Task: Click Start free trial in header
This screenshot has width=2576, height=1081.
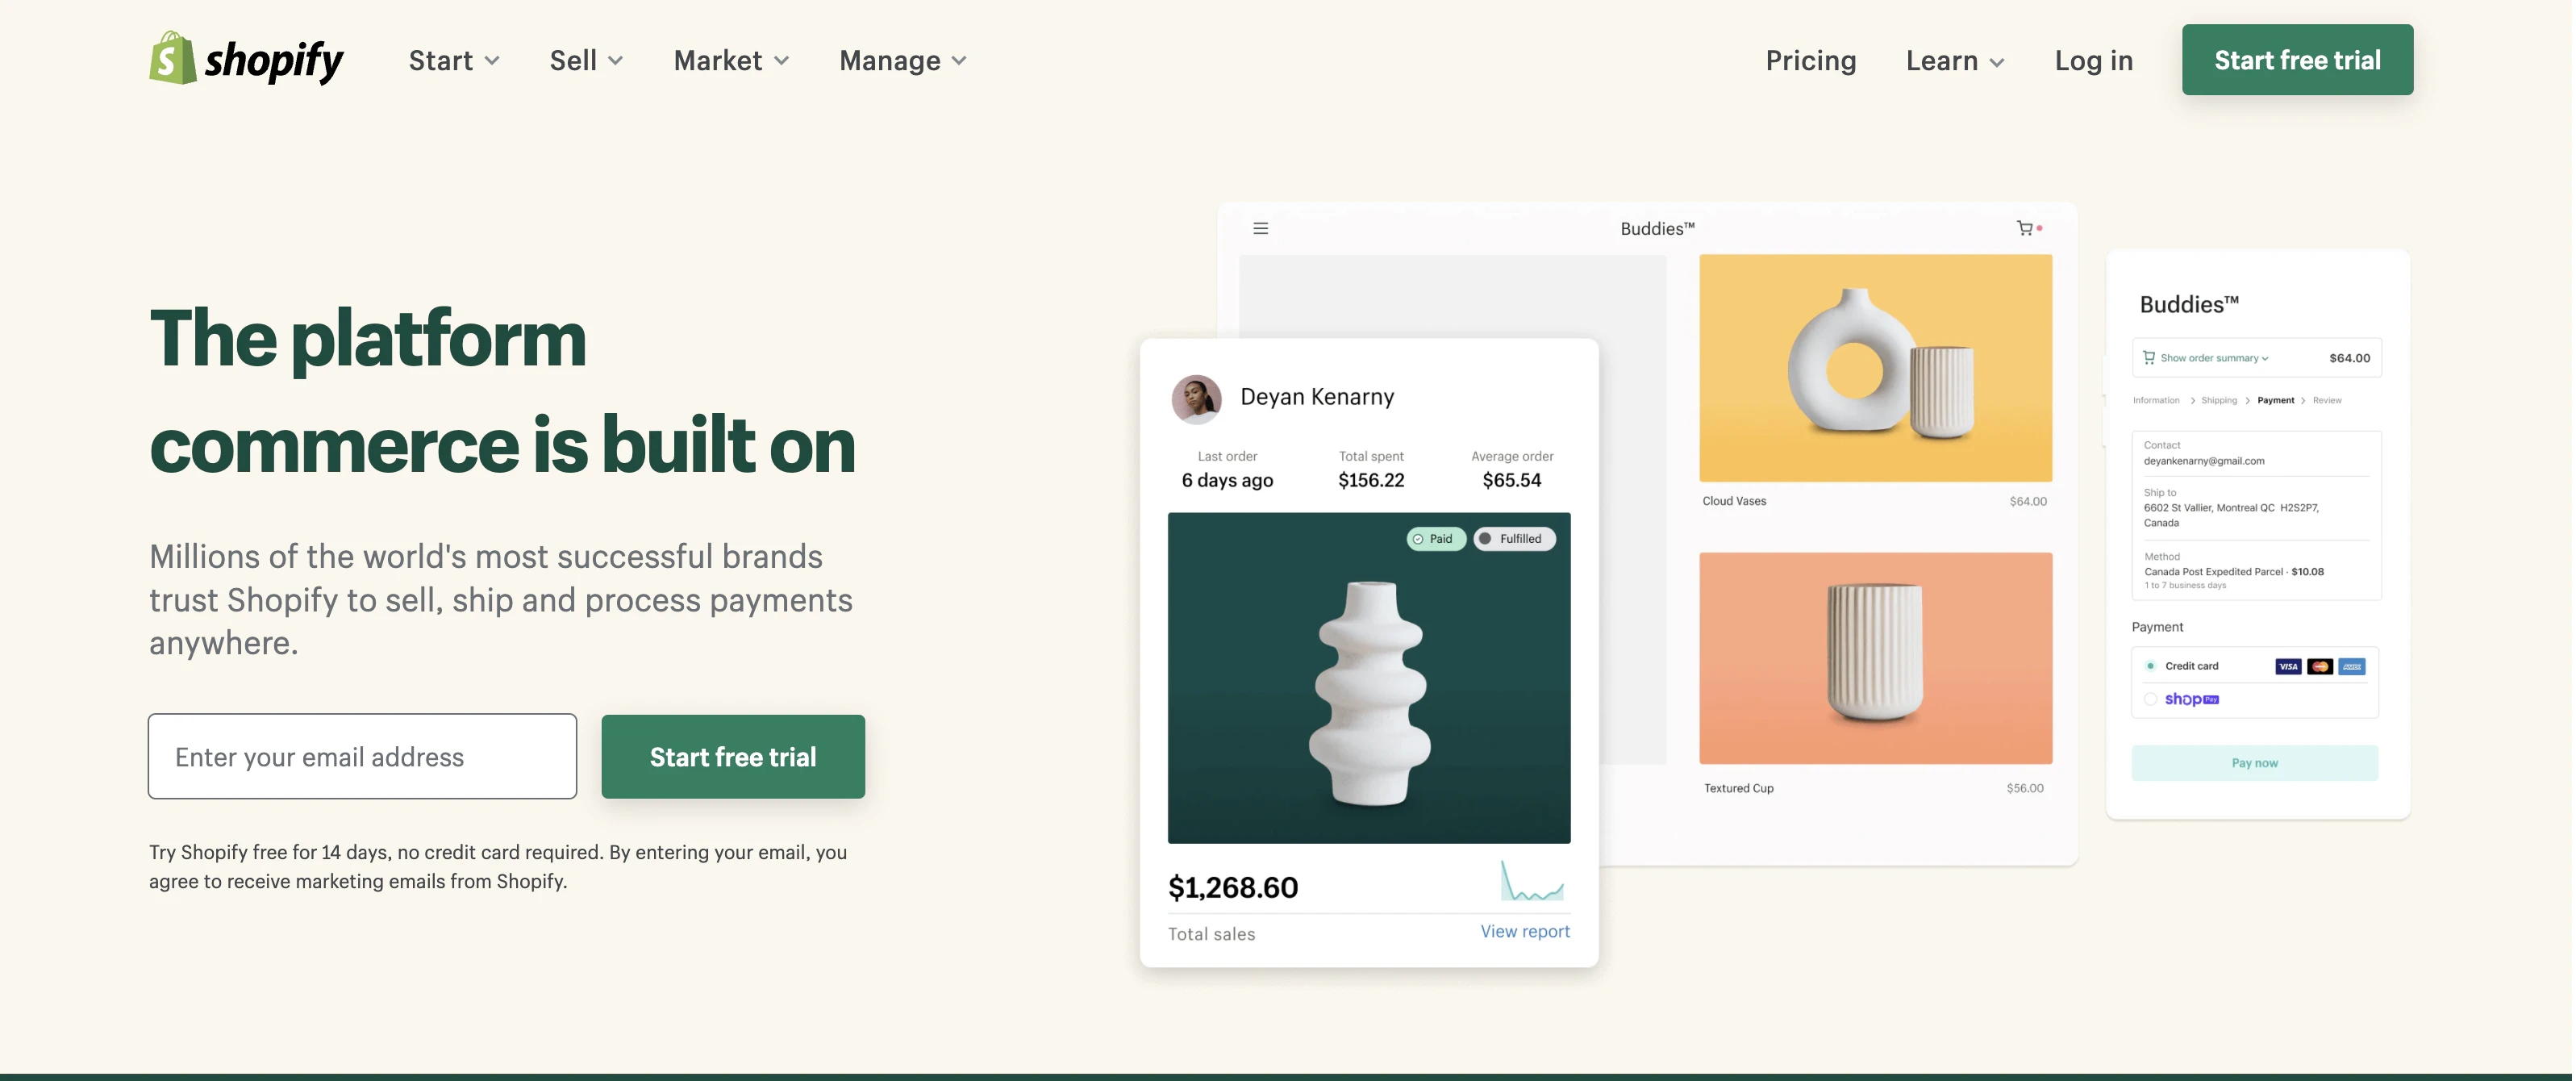Action: [2297, 60]
